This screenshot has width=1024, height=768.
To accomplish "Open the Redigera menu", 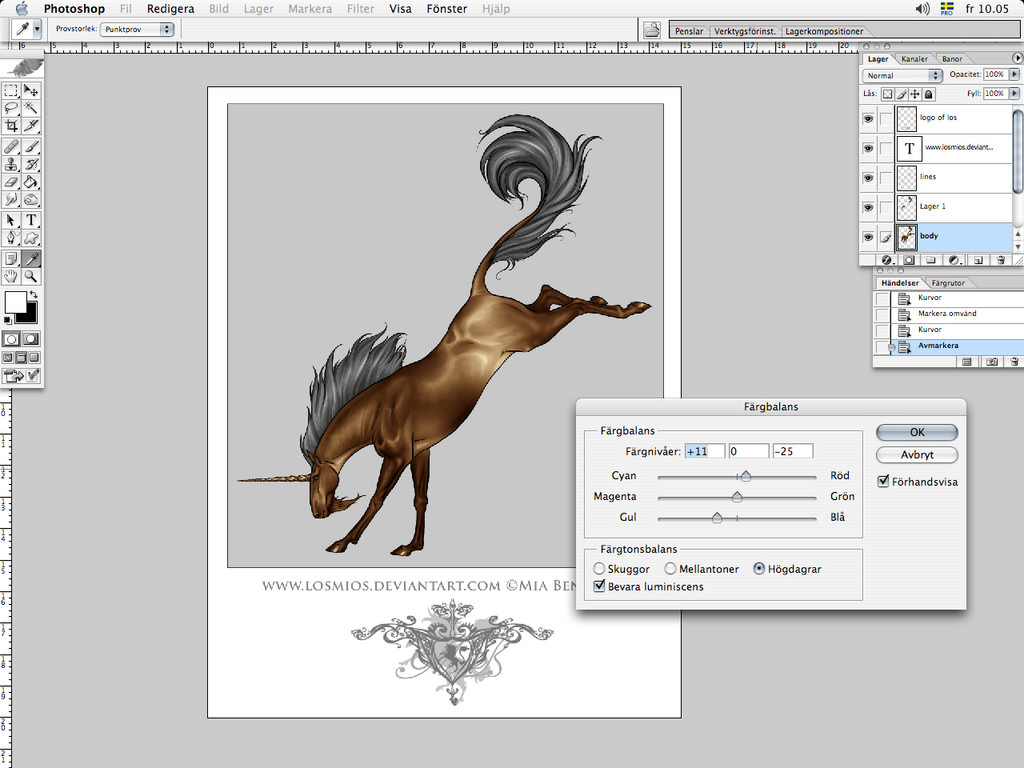I will [170, 8].
